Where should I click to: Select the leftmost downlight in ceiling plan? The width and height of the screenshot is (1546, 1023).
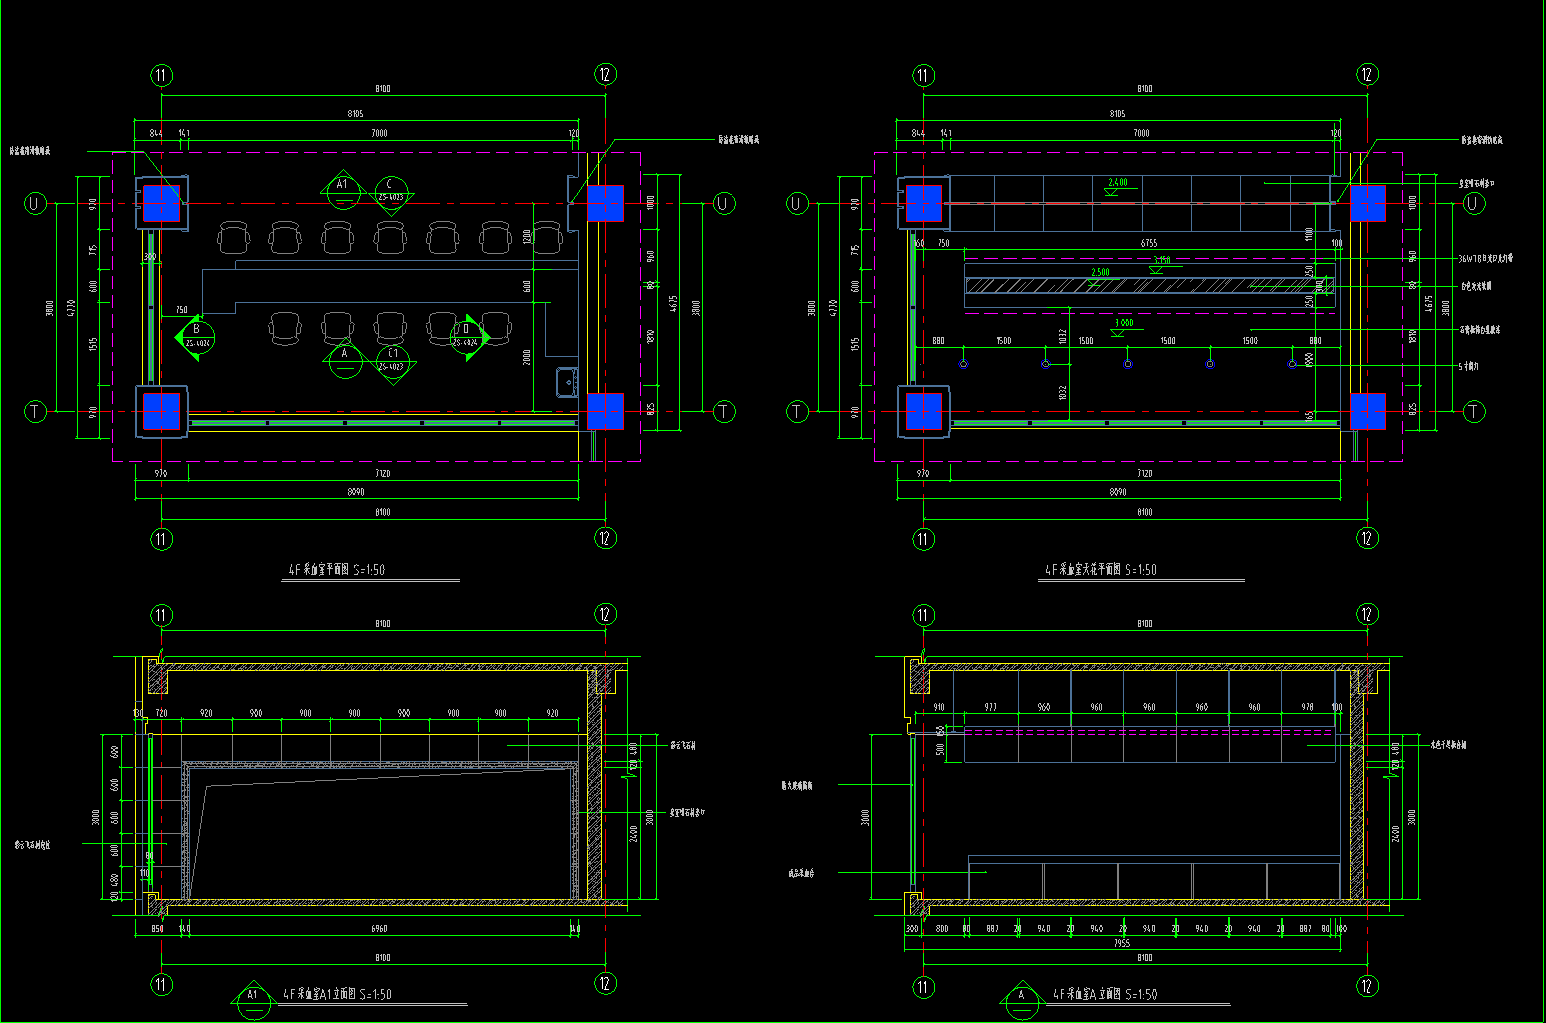(x=963, y=364)
